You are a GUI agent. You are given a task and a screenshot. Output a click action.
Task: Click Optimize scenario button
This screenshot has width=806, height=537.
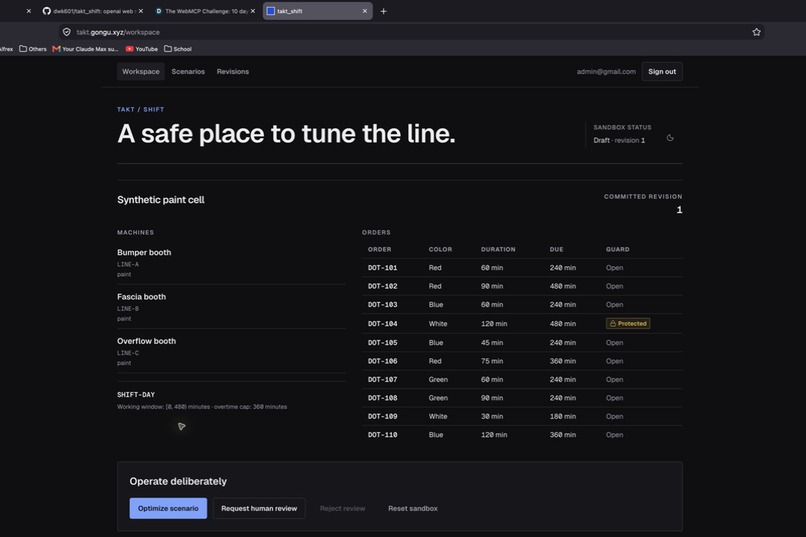[168, 508]
